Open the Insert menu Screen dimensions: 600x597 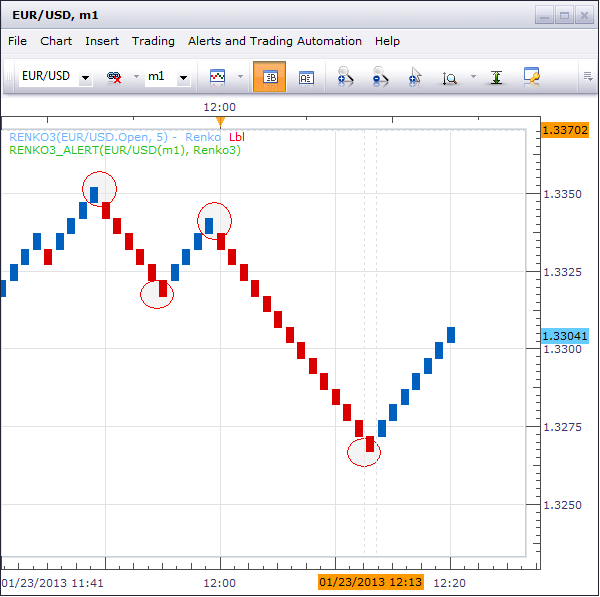pos(102,41)
